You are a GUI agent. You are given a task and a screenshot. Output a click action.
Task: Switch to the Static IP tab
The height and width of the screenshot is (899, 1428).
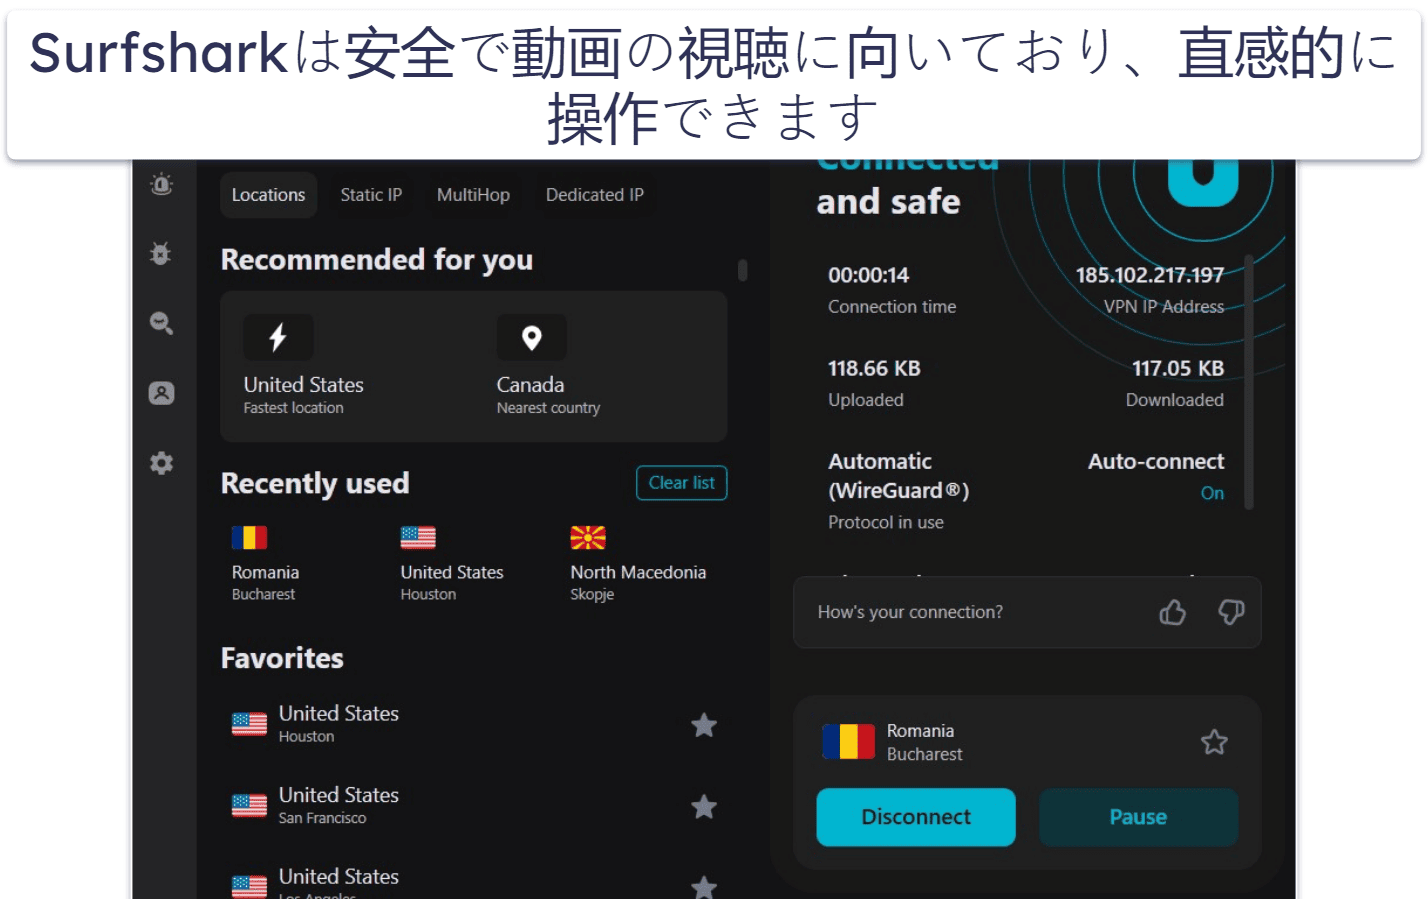pyautogui.click(x=371, y=195)
